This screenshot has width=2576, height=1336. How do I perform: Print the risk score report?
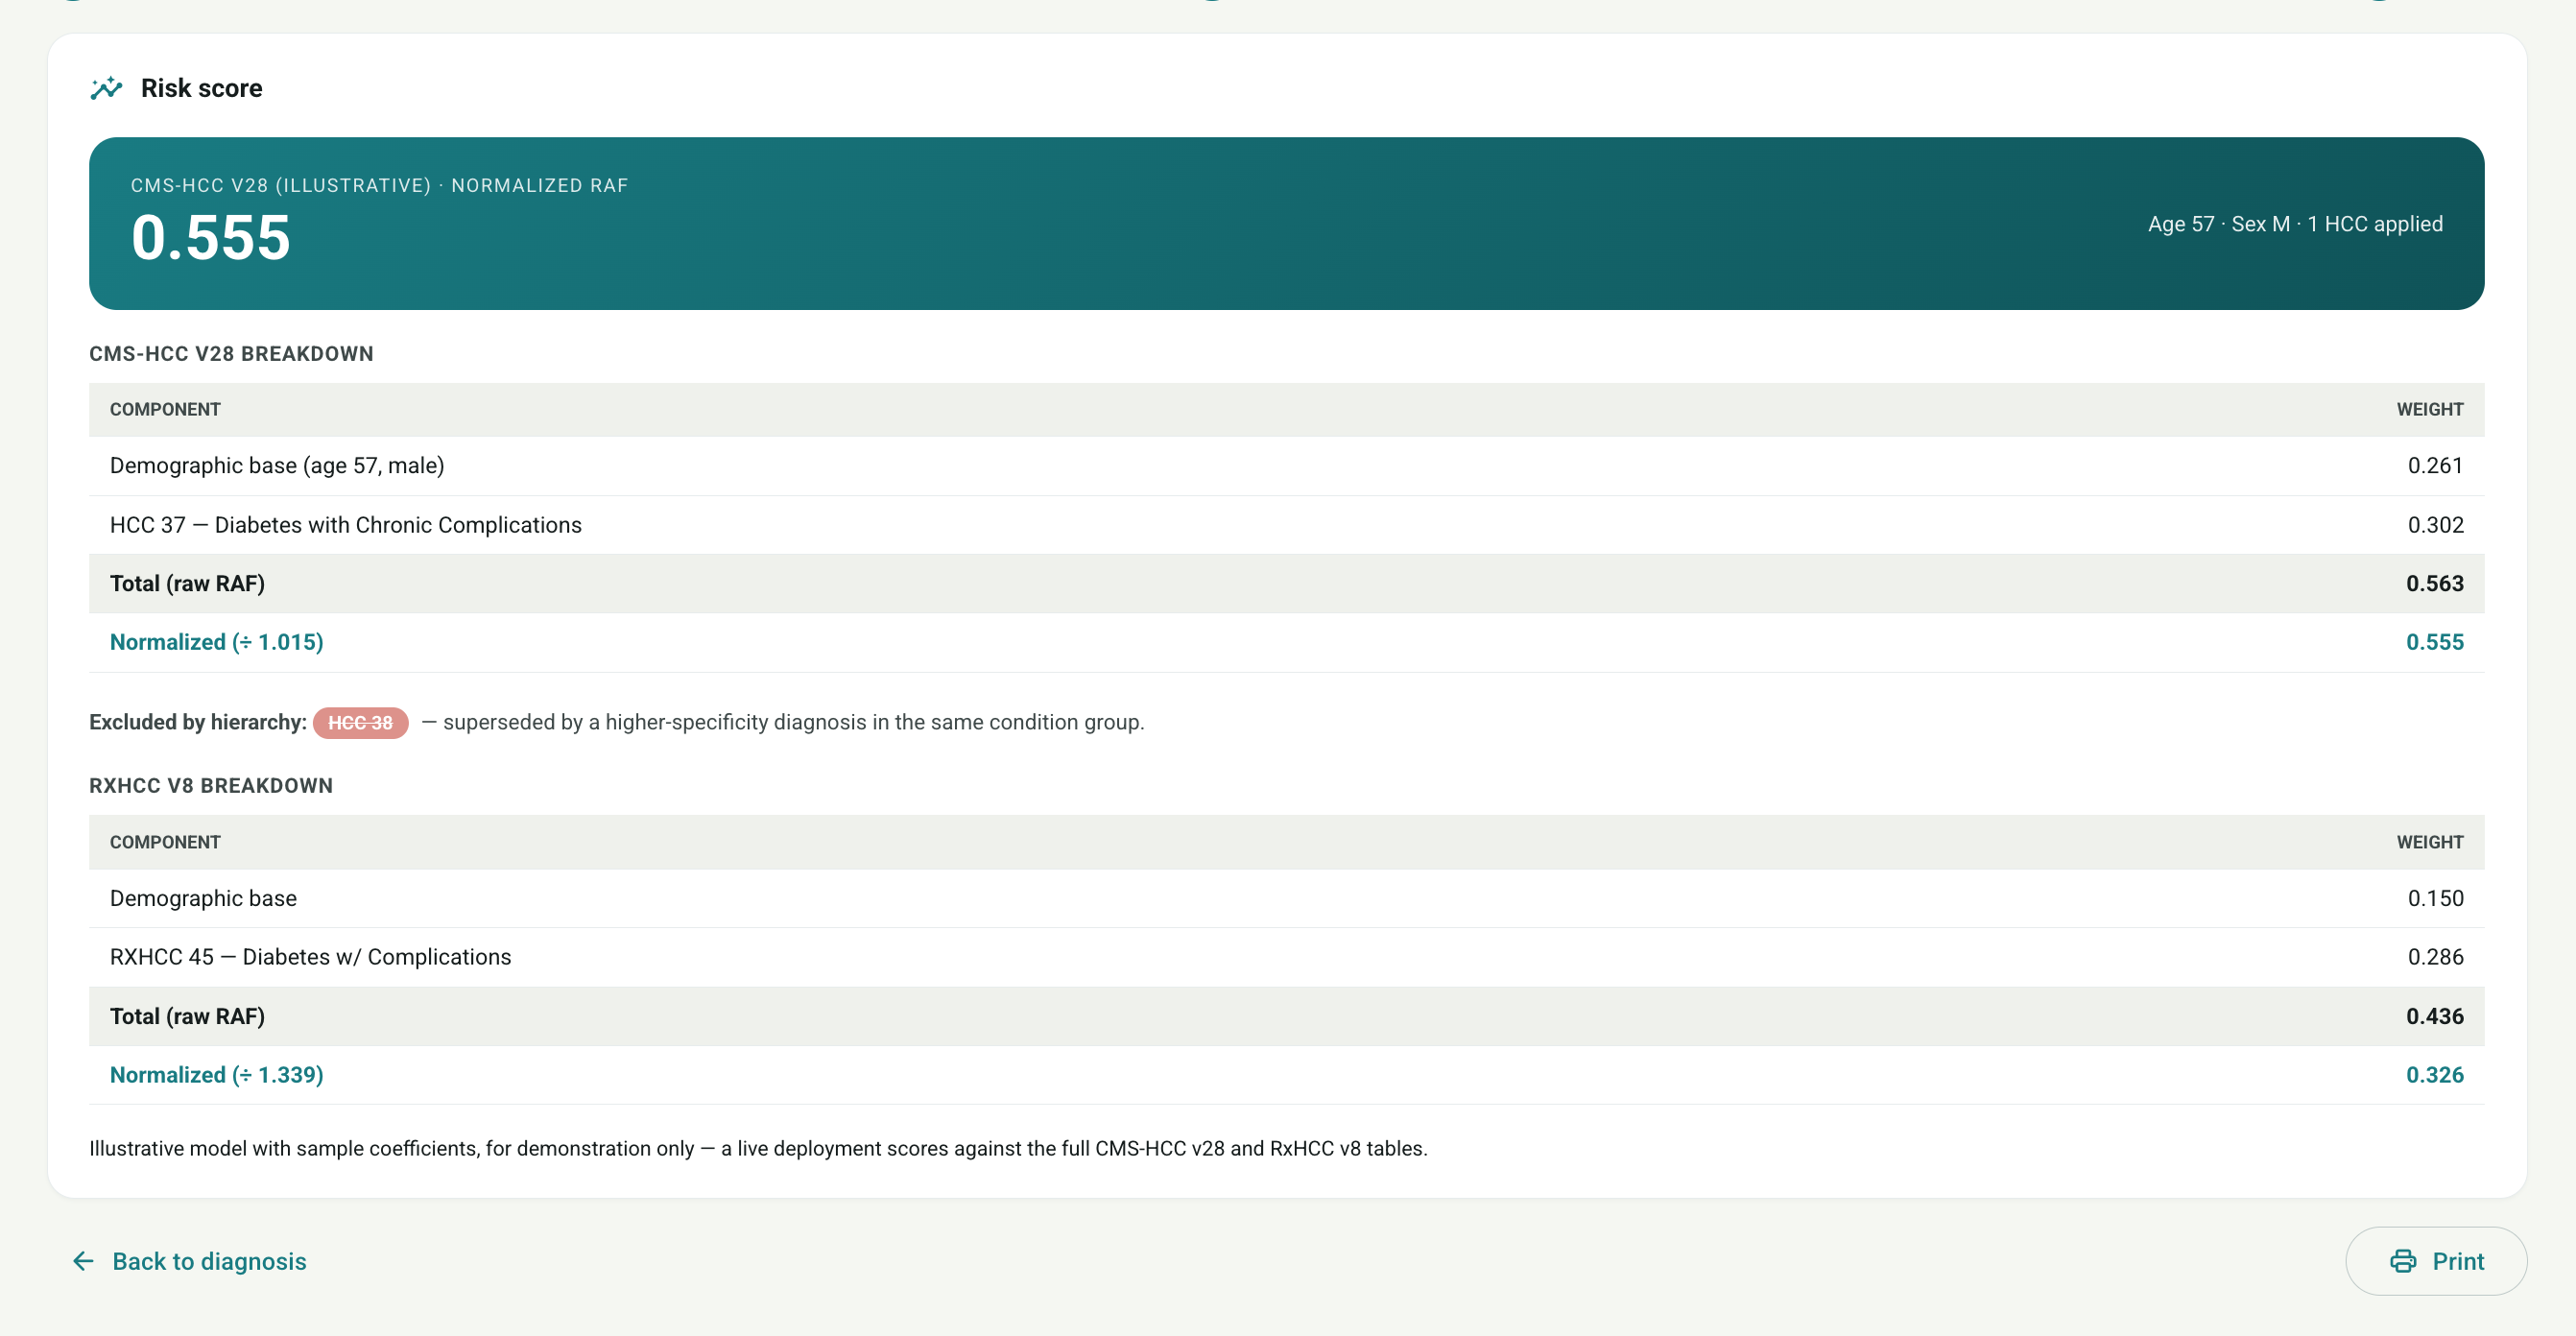pyautogui.click(x=2436, y=1261)
